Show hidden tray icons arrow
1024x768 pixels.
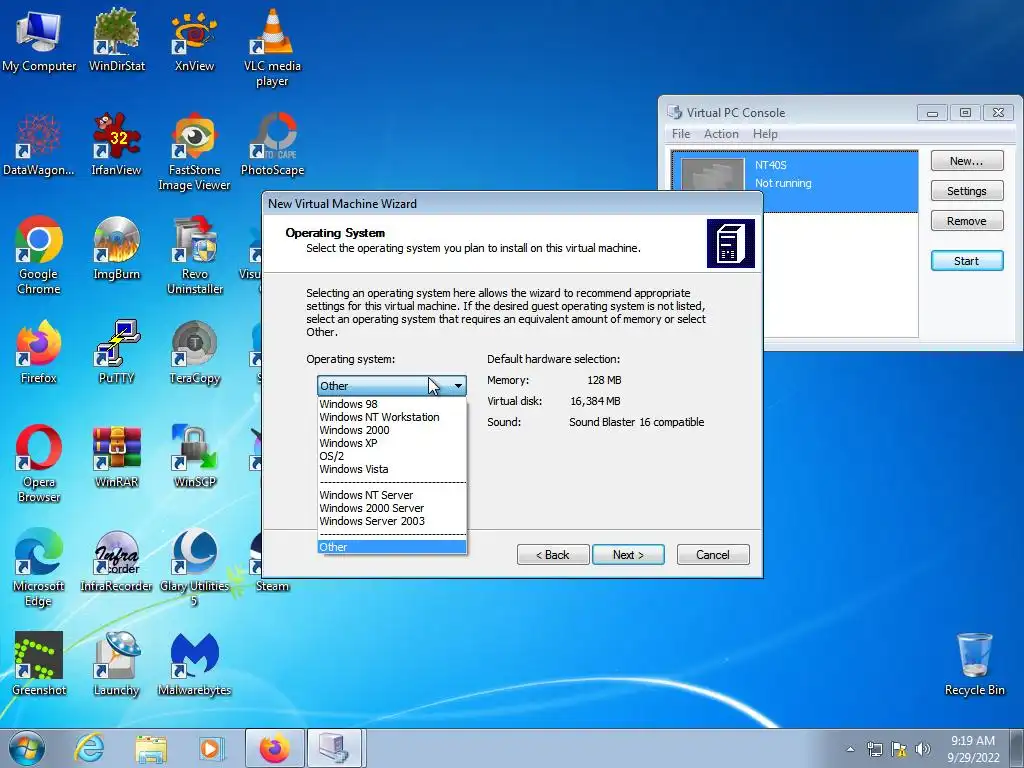850,749
